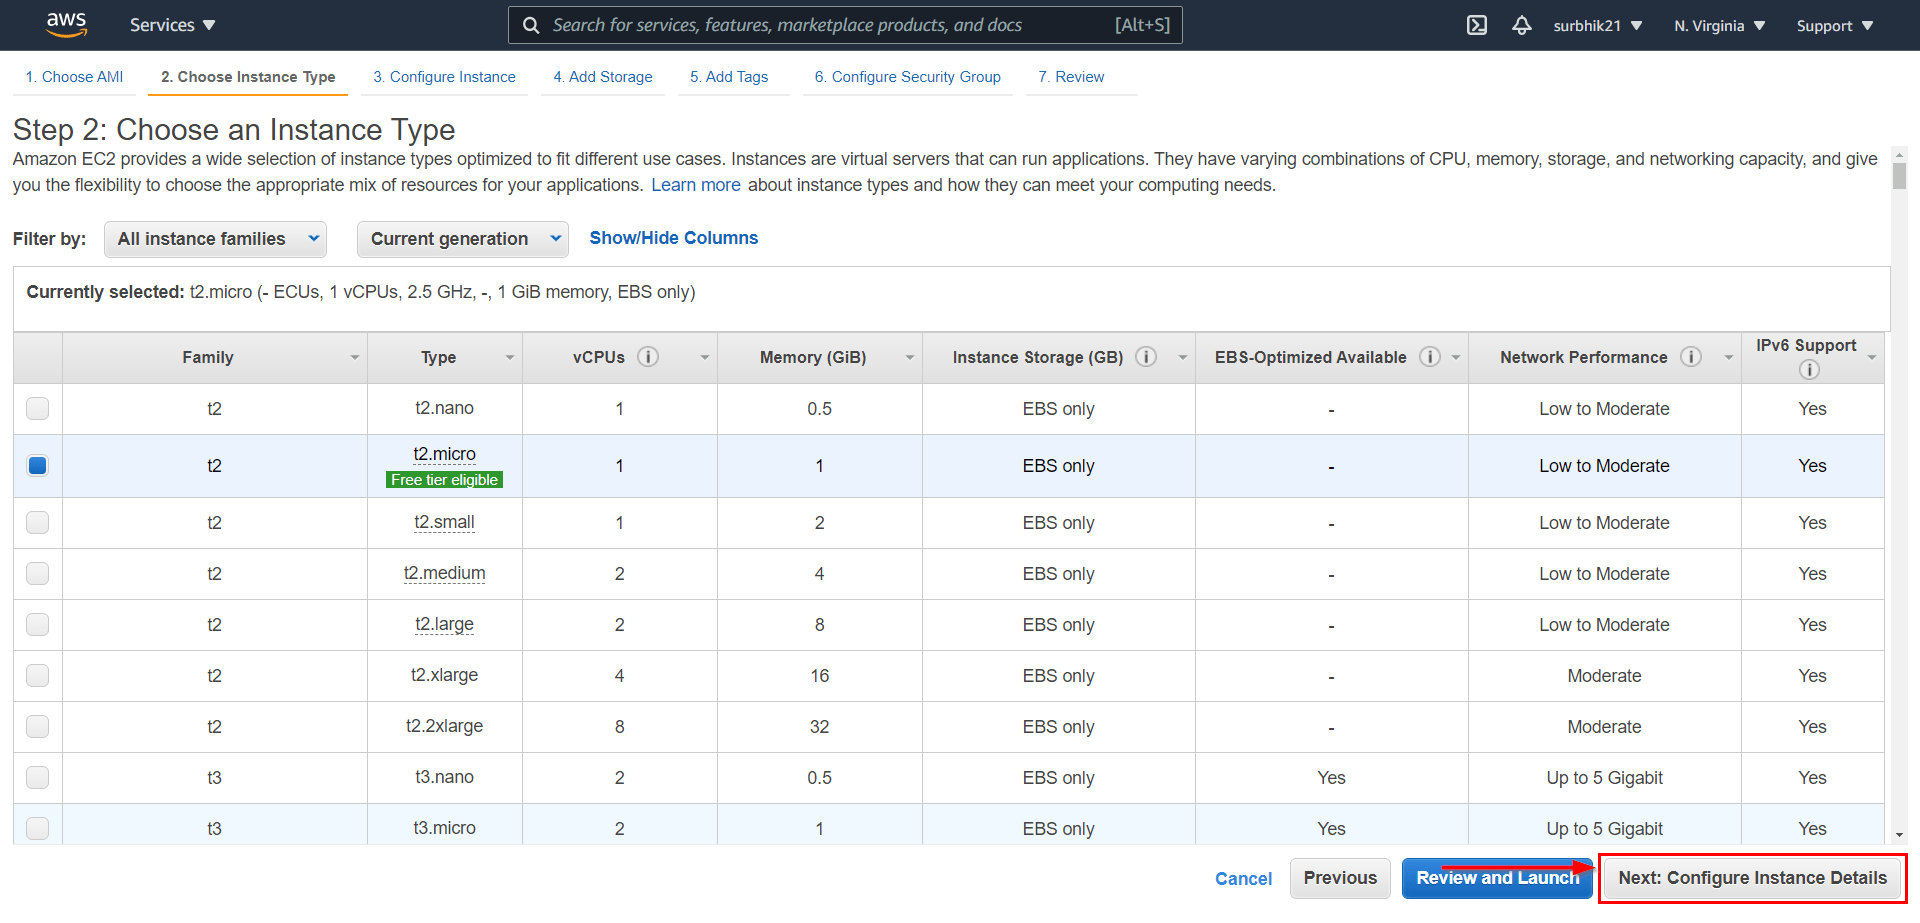This screenshot has height=923, width=1920.
Task: Open the Learn more link
Action: tap(695, 185)
